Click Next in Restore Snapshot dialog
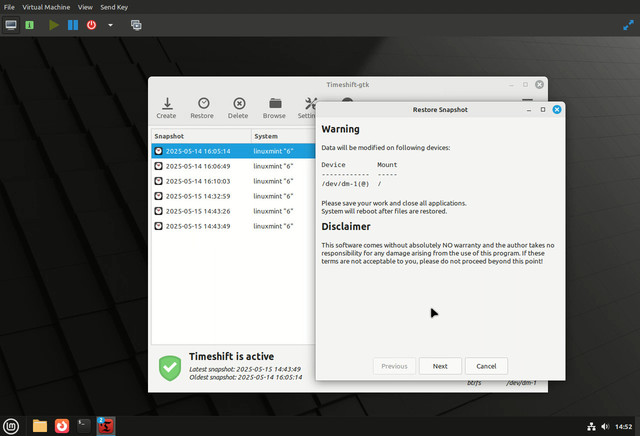Image resolution: width=640 pixels, height=436 pixels. tap(440, 366)
